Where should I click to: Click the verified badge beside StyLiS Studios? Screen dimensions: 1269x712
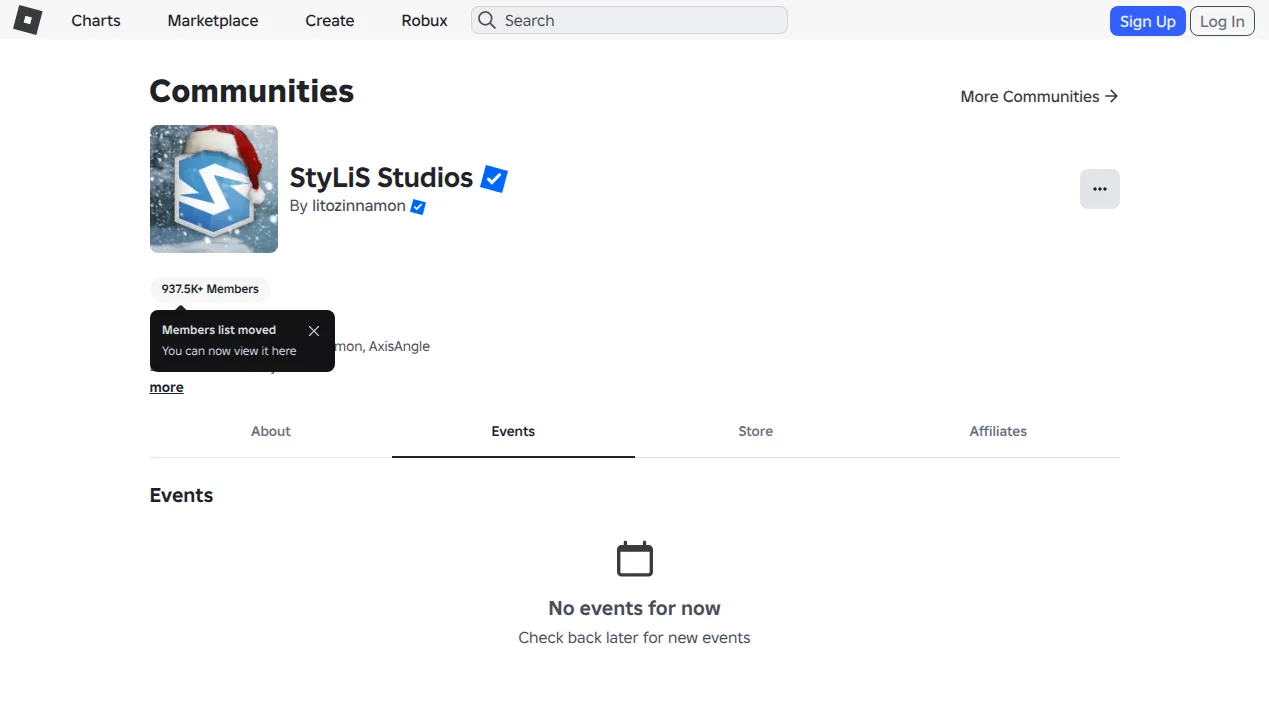[x=494, y=179]
